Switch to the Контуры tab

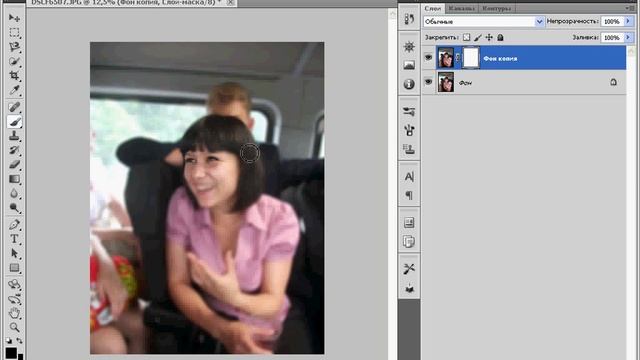click(496, 8)
